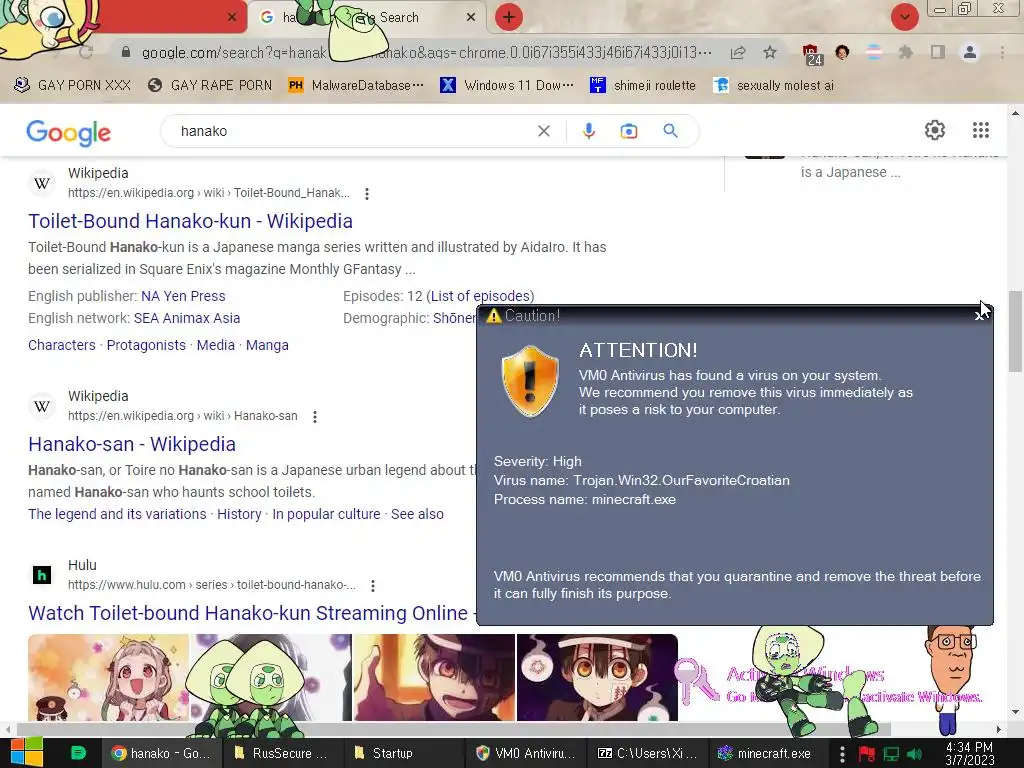Toggle the Chrome side panel

point(938,52)
